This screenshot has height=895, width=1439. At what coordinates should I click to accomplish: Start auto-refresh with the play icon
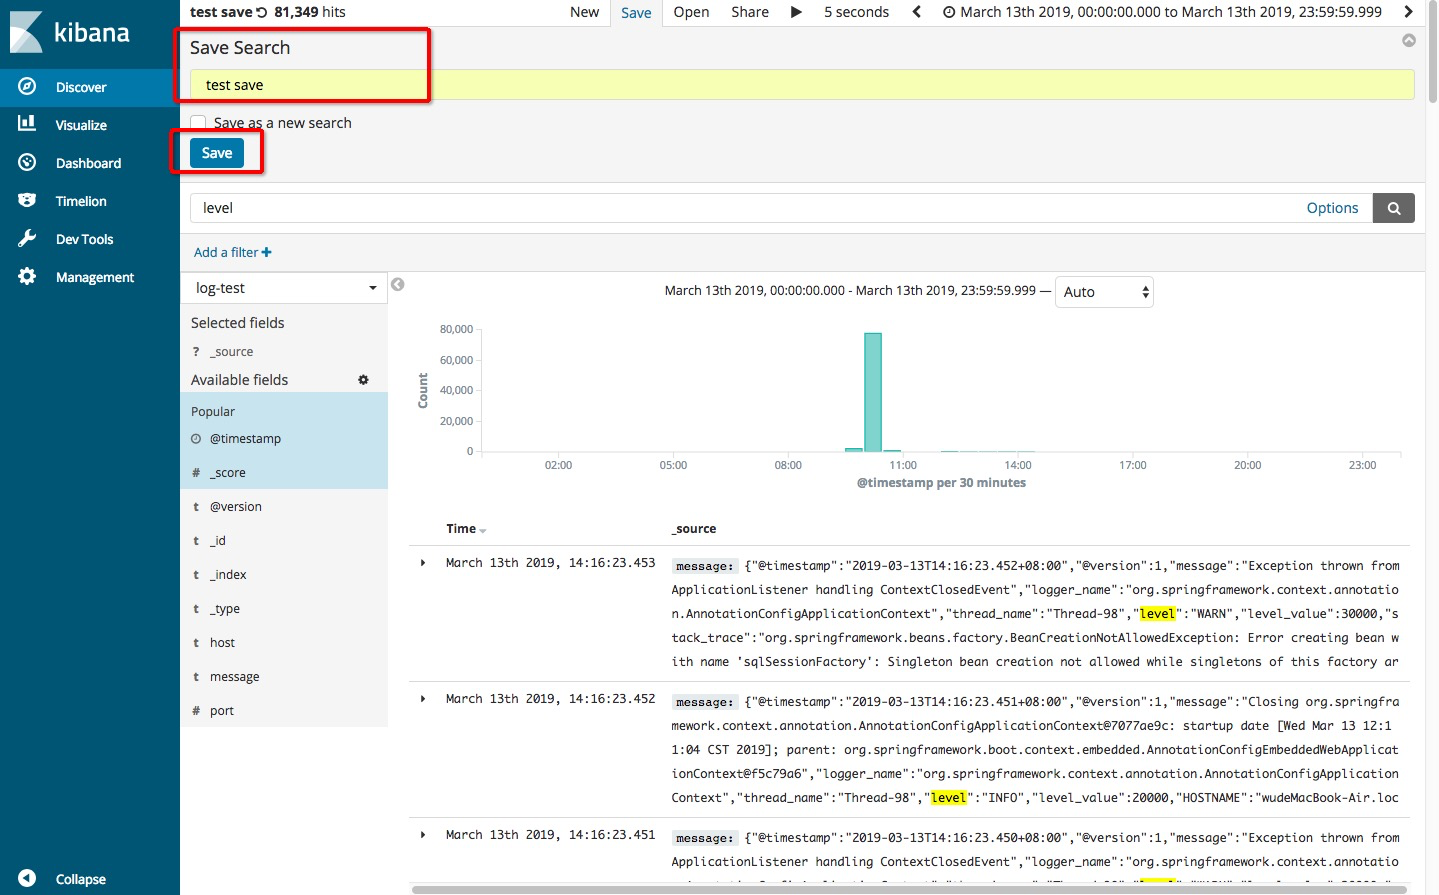pos(796,12)
